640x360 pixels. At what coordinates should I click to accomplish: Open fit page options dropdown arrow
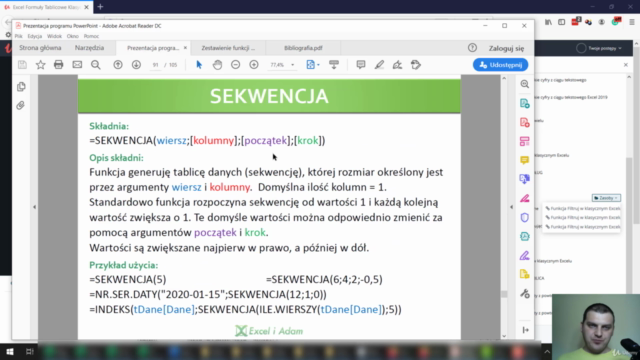(318, 65)
